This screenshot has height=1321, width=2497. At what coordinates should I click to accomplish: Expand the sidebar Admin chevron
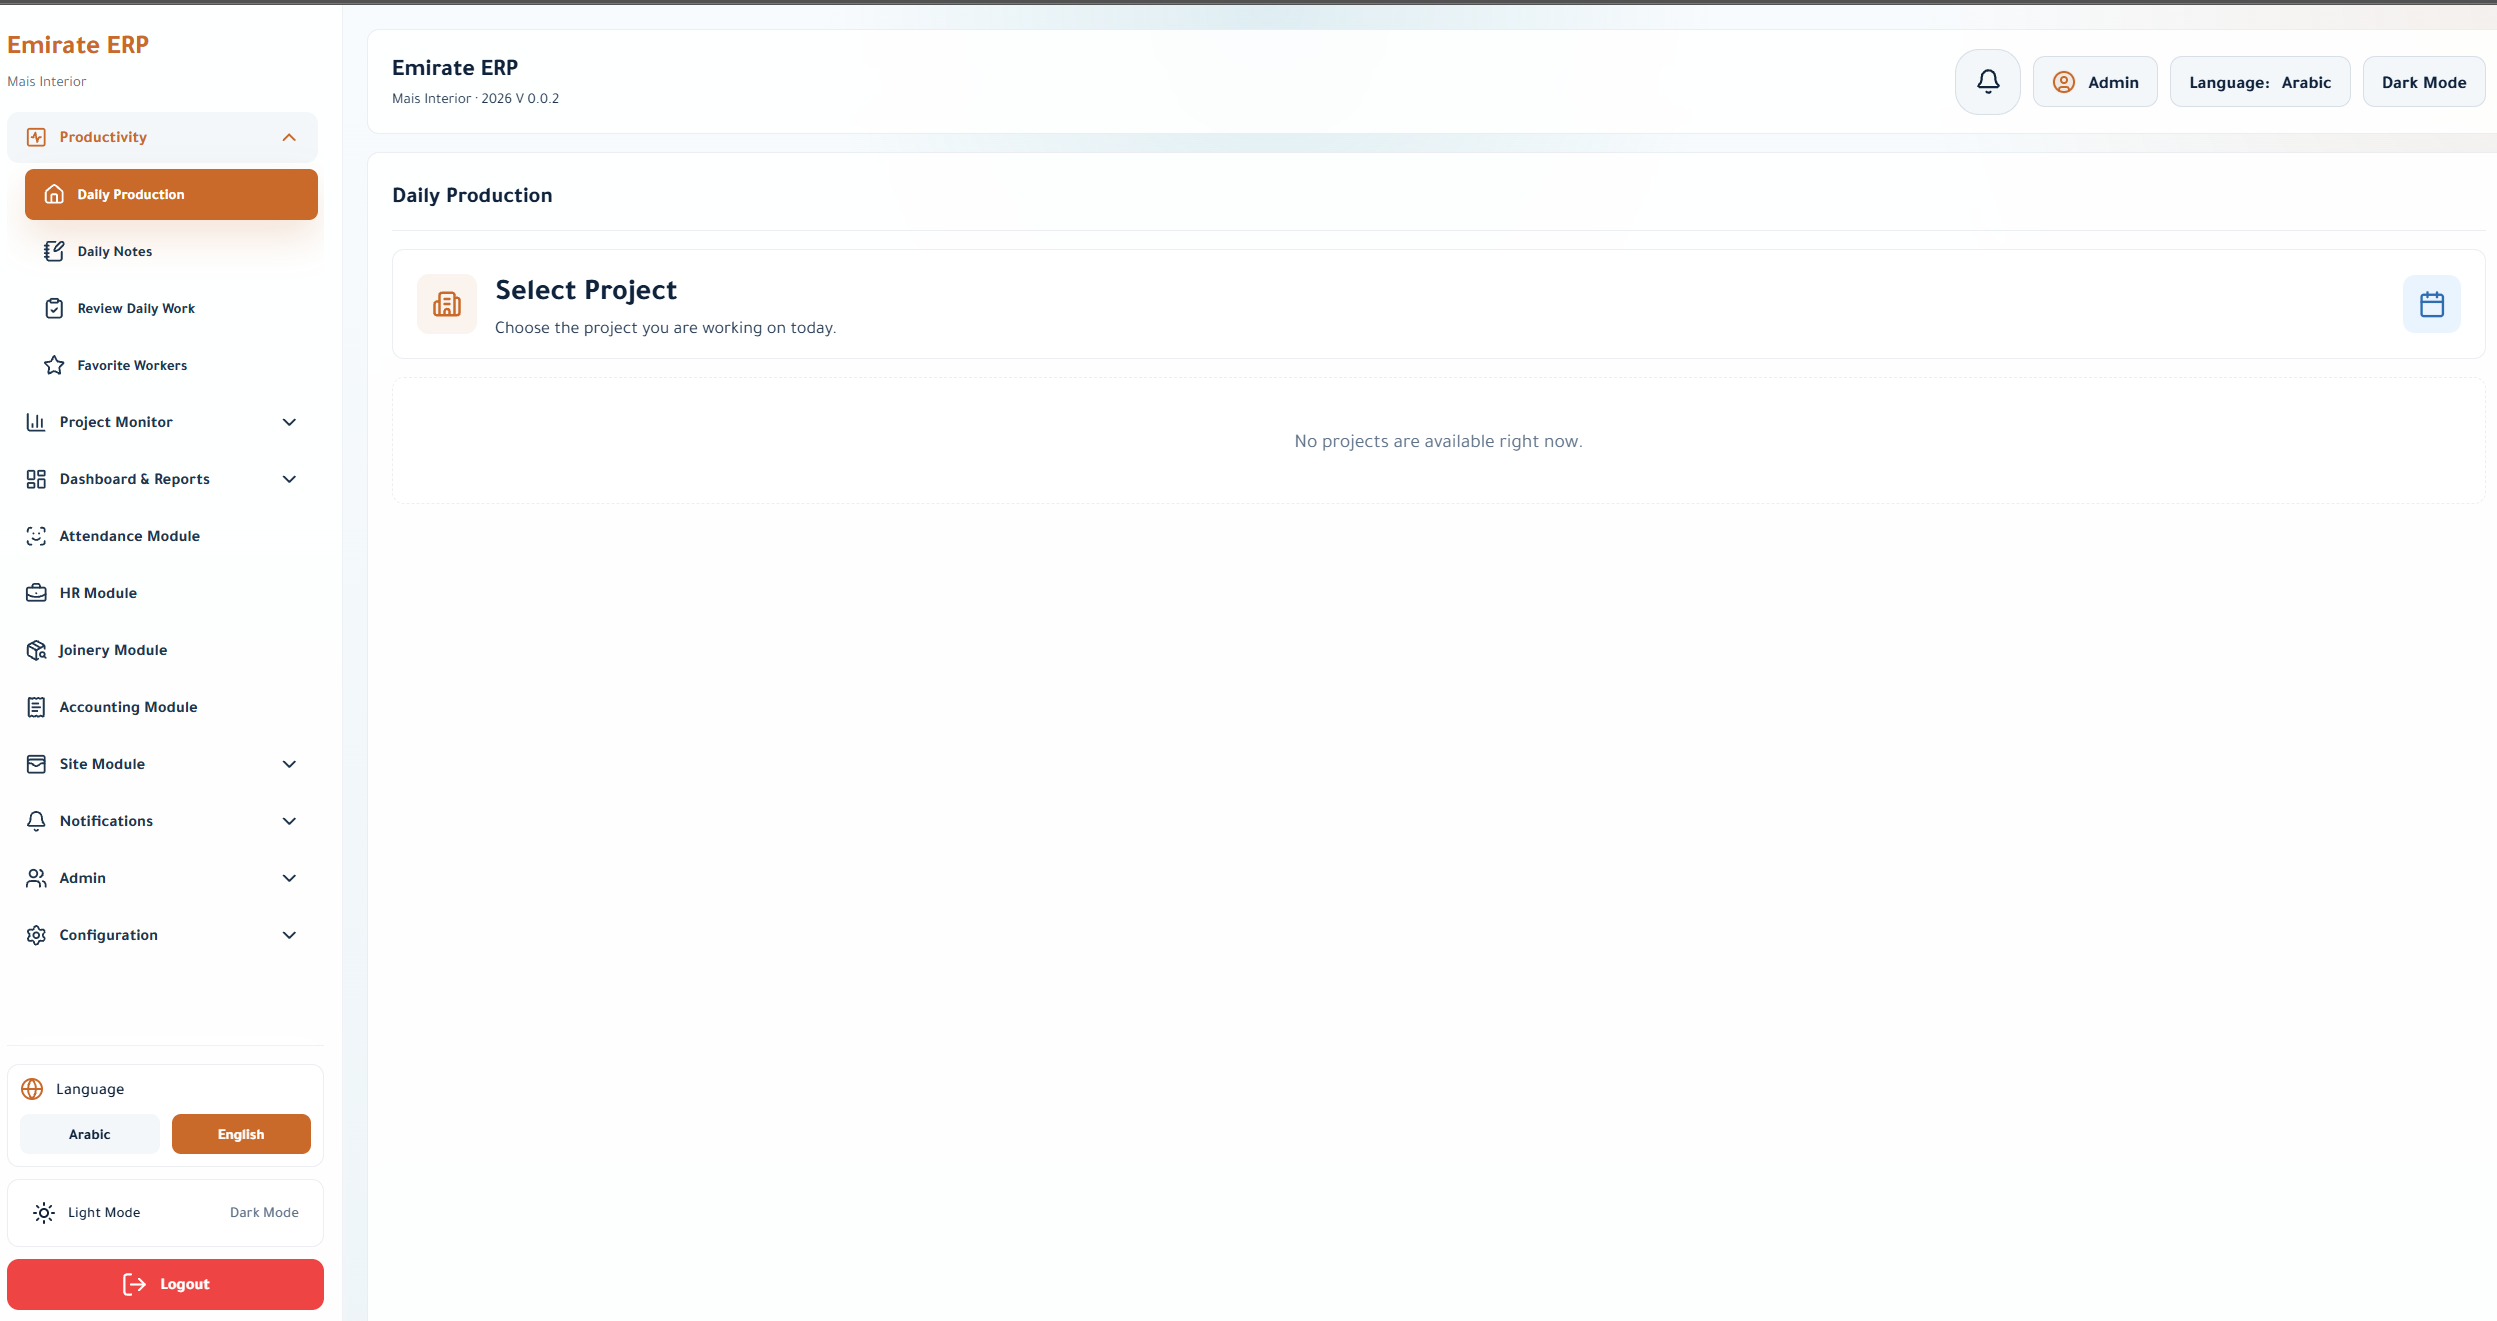pyautogui.click(x=289, y=878)
